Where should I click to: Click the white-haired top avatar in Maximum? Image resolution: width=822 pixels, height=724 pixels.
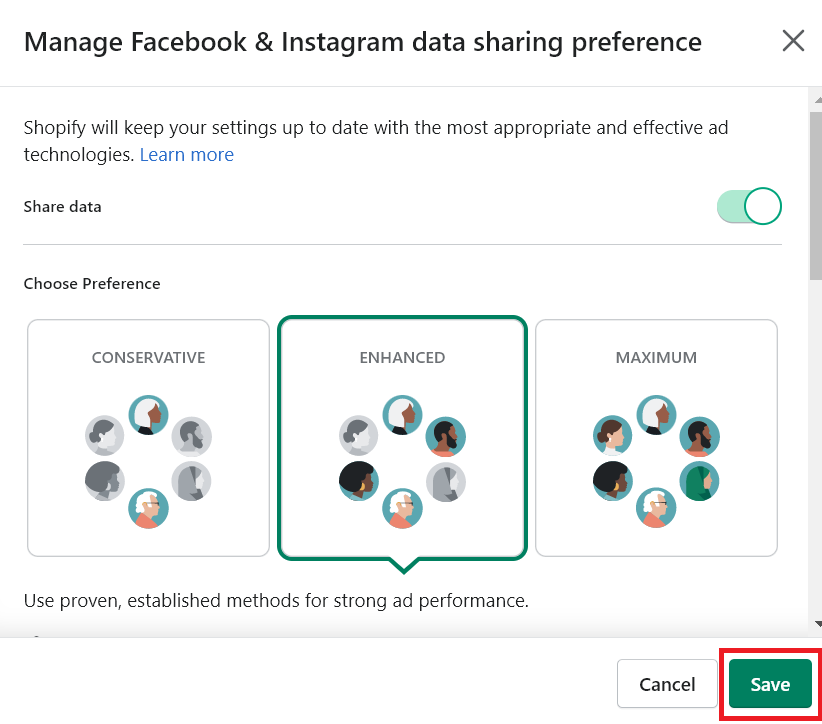pyautogui.click(x=656, y=415)
